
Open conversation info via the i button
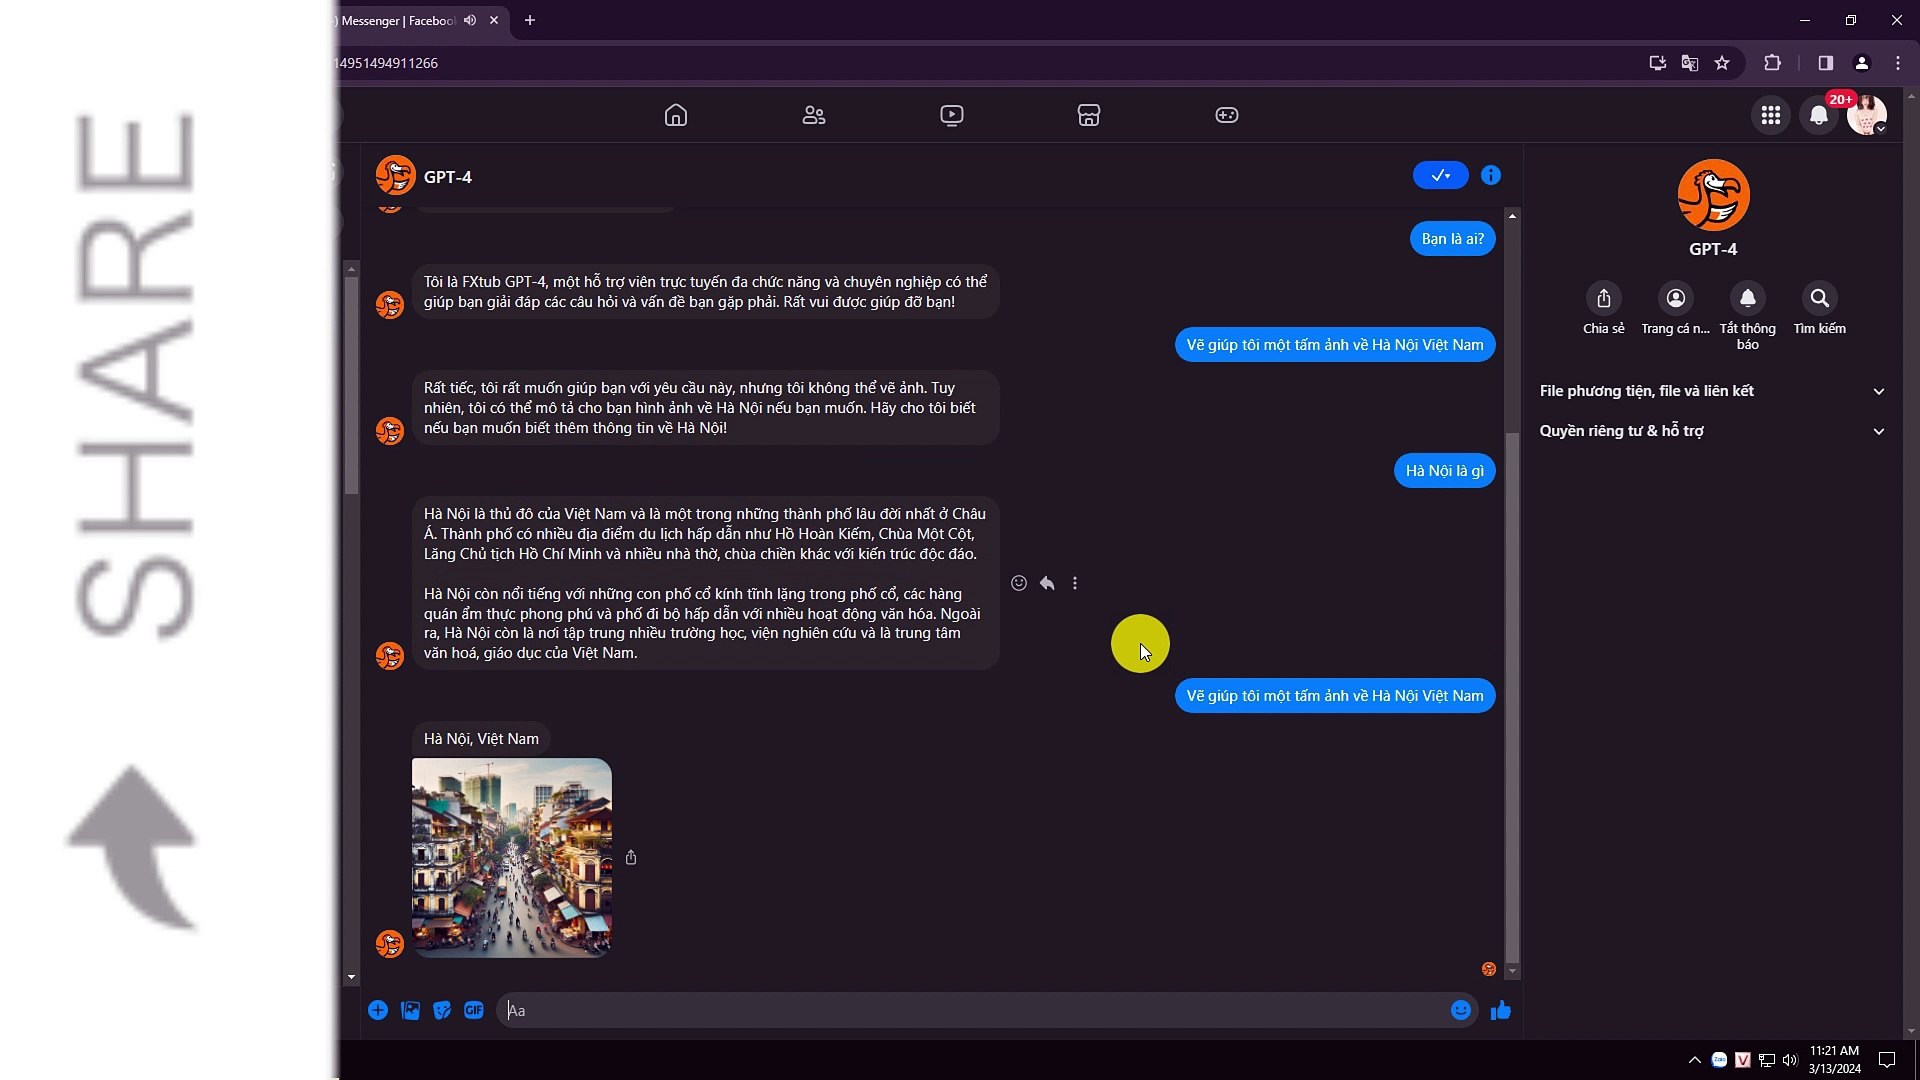tap(1490, 175)
